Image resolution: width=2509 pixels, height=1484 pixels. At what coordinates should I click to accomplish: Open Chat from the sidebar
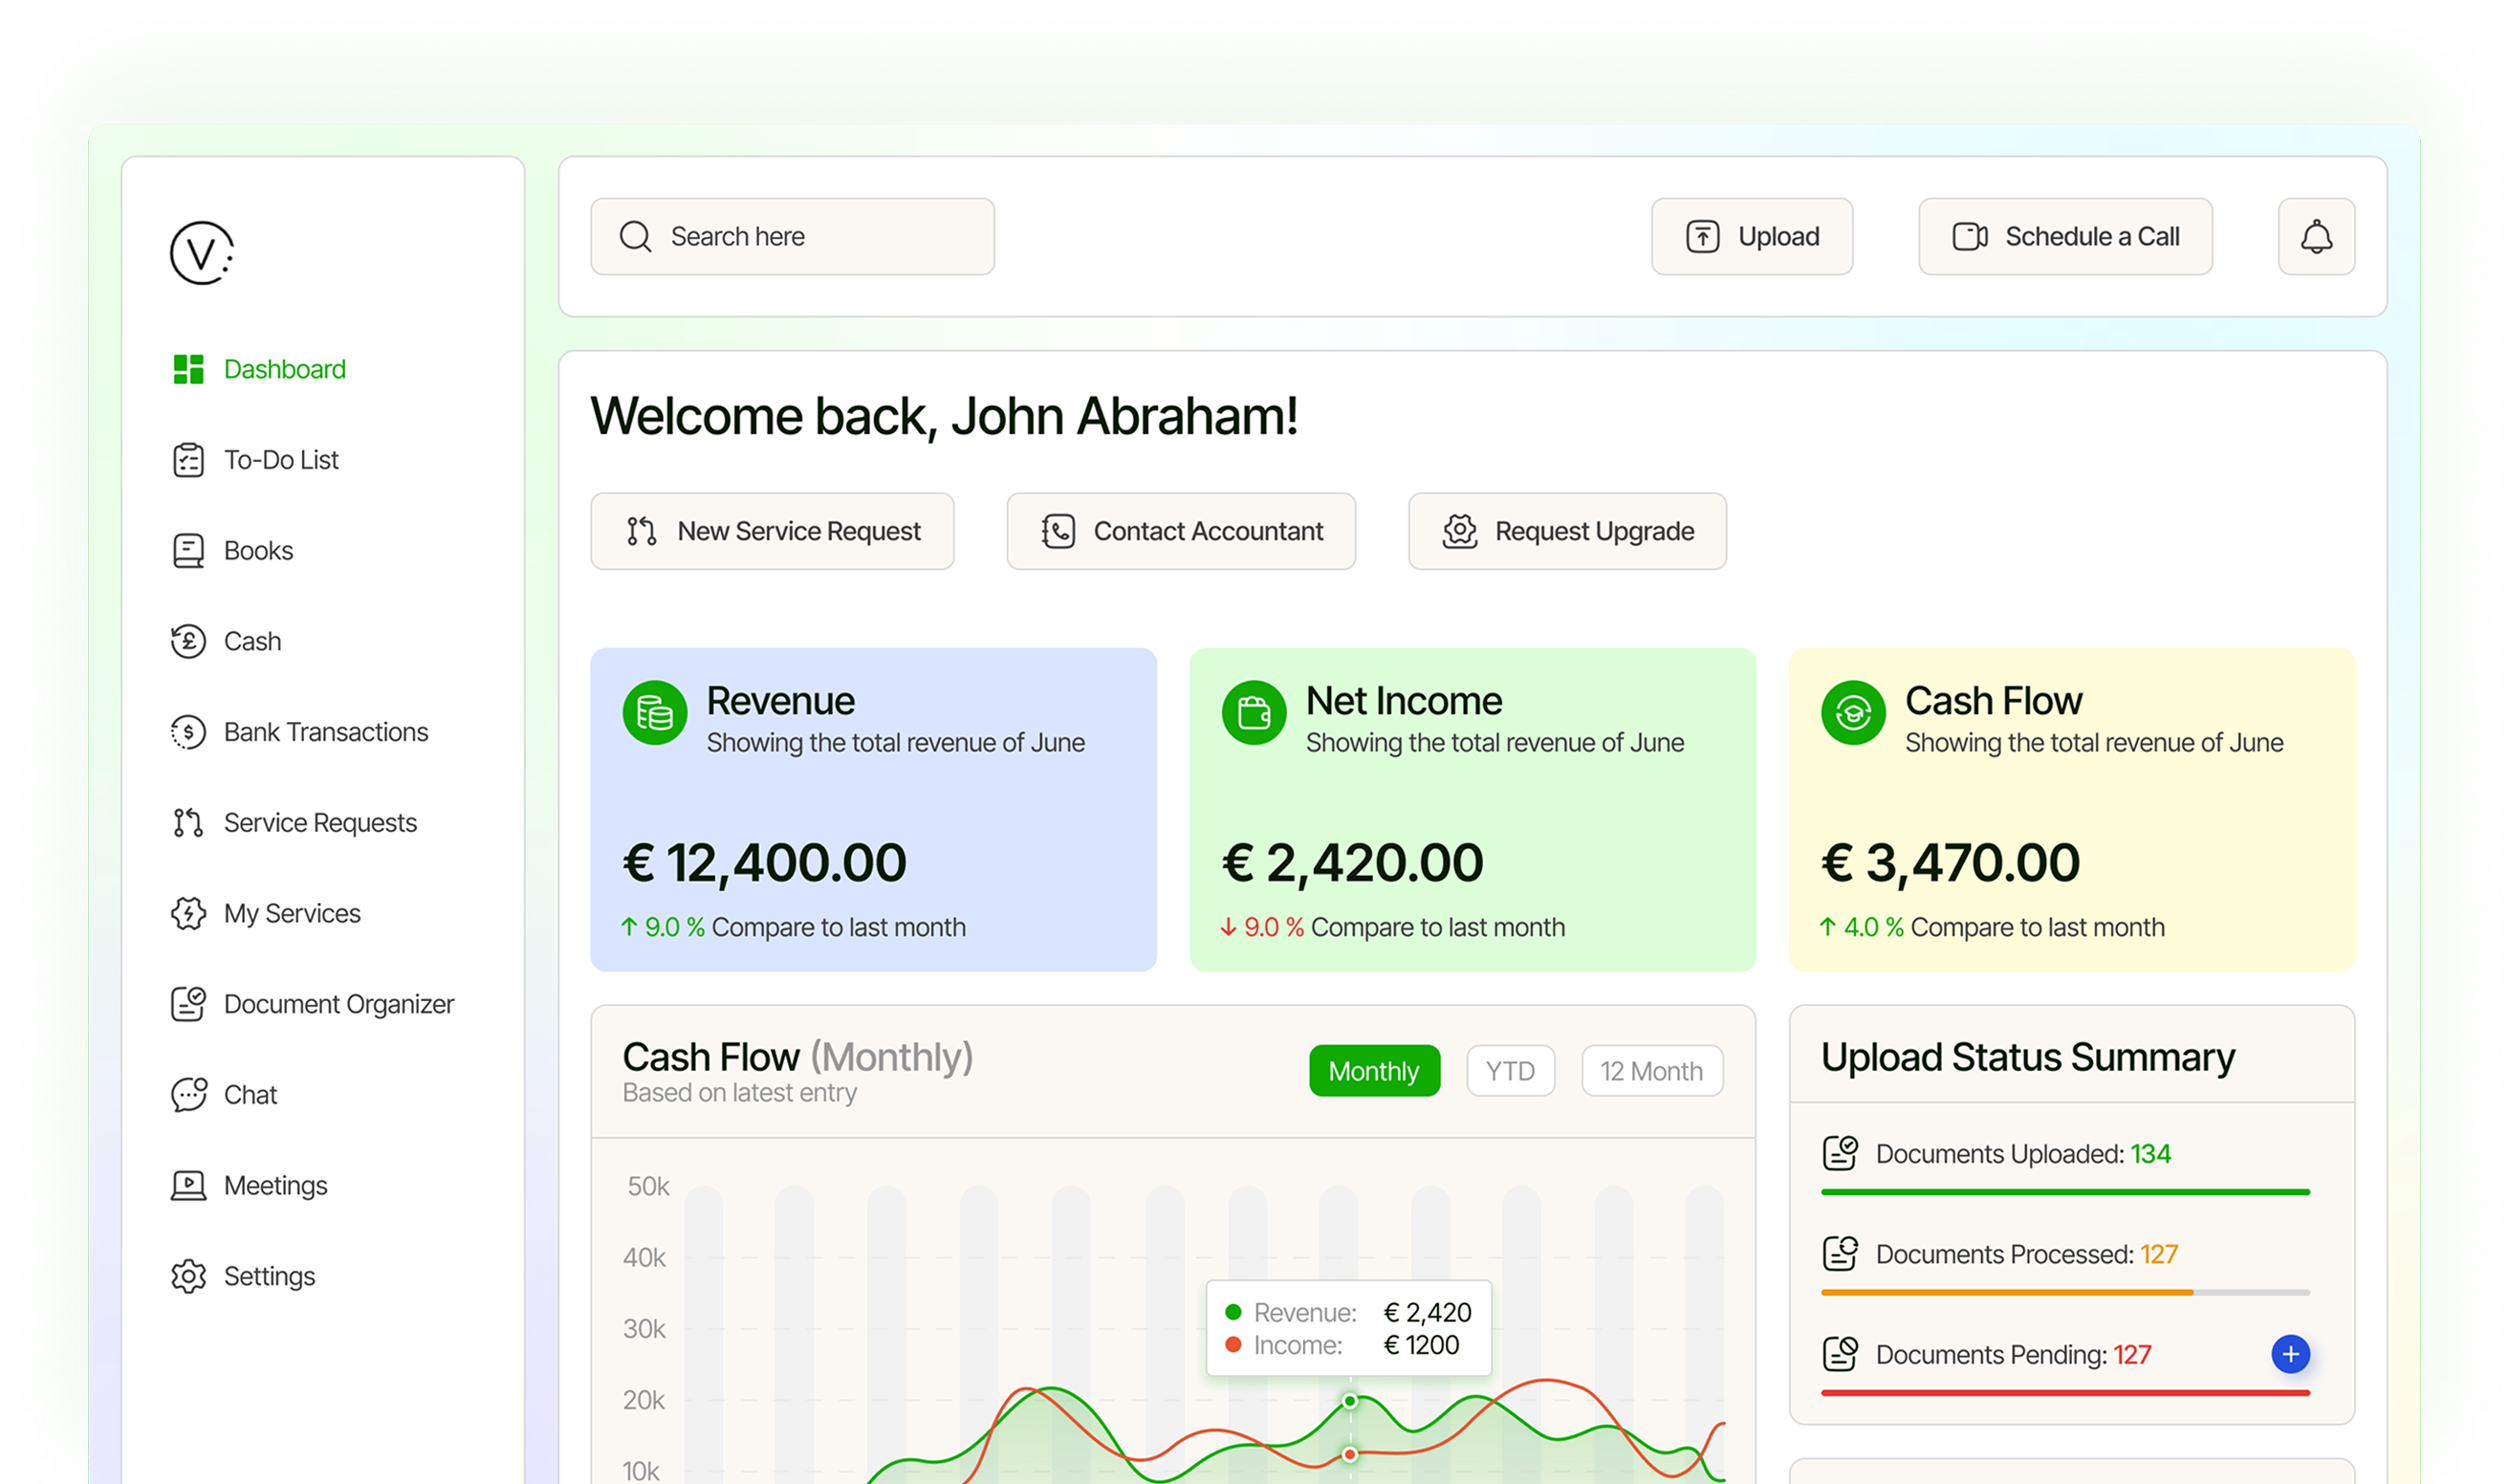point(224,1095)
